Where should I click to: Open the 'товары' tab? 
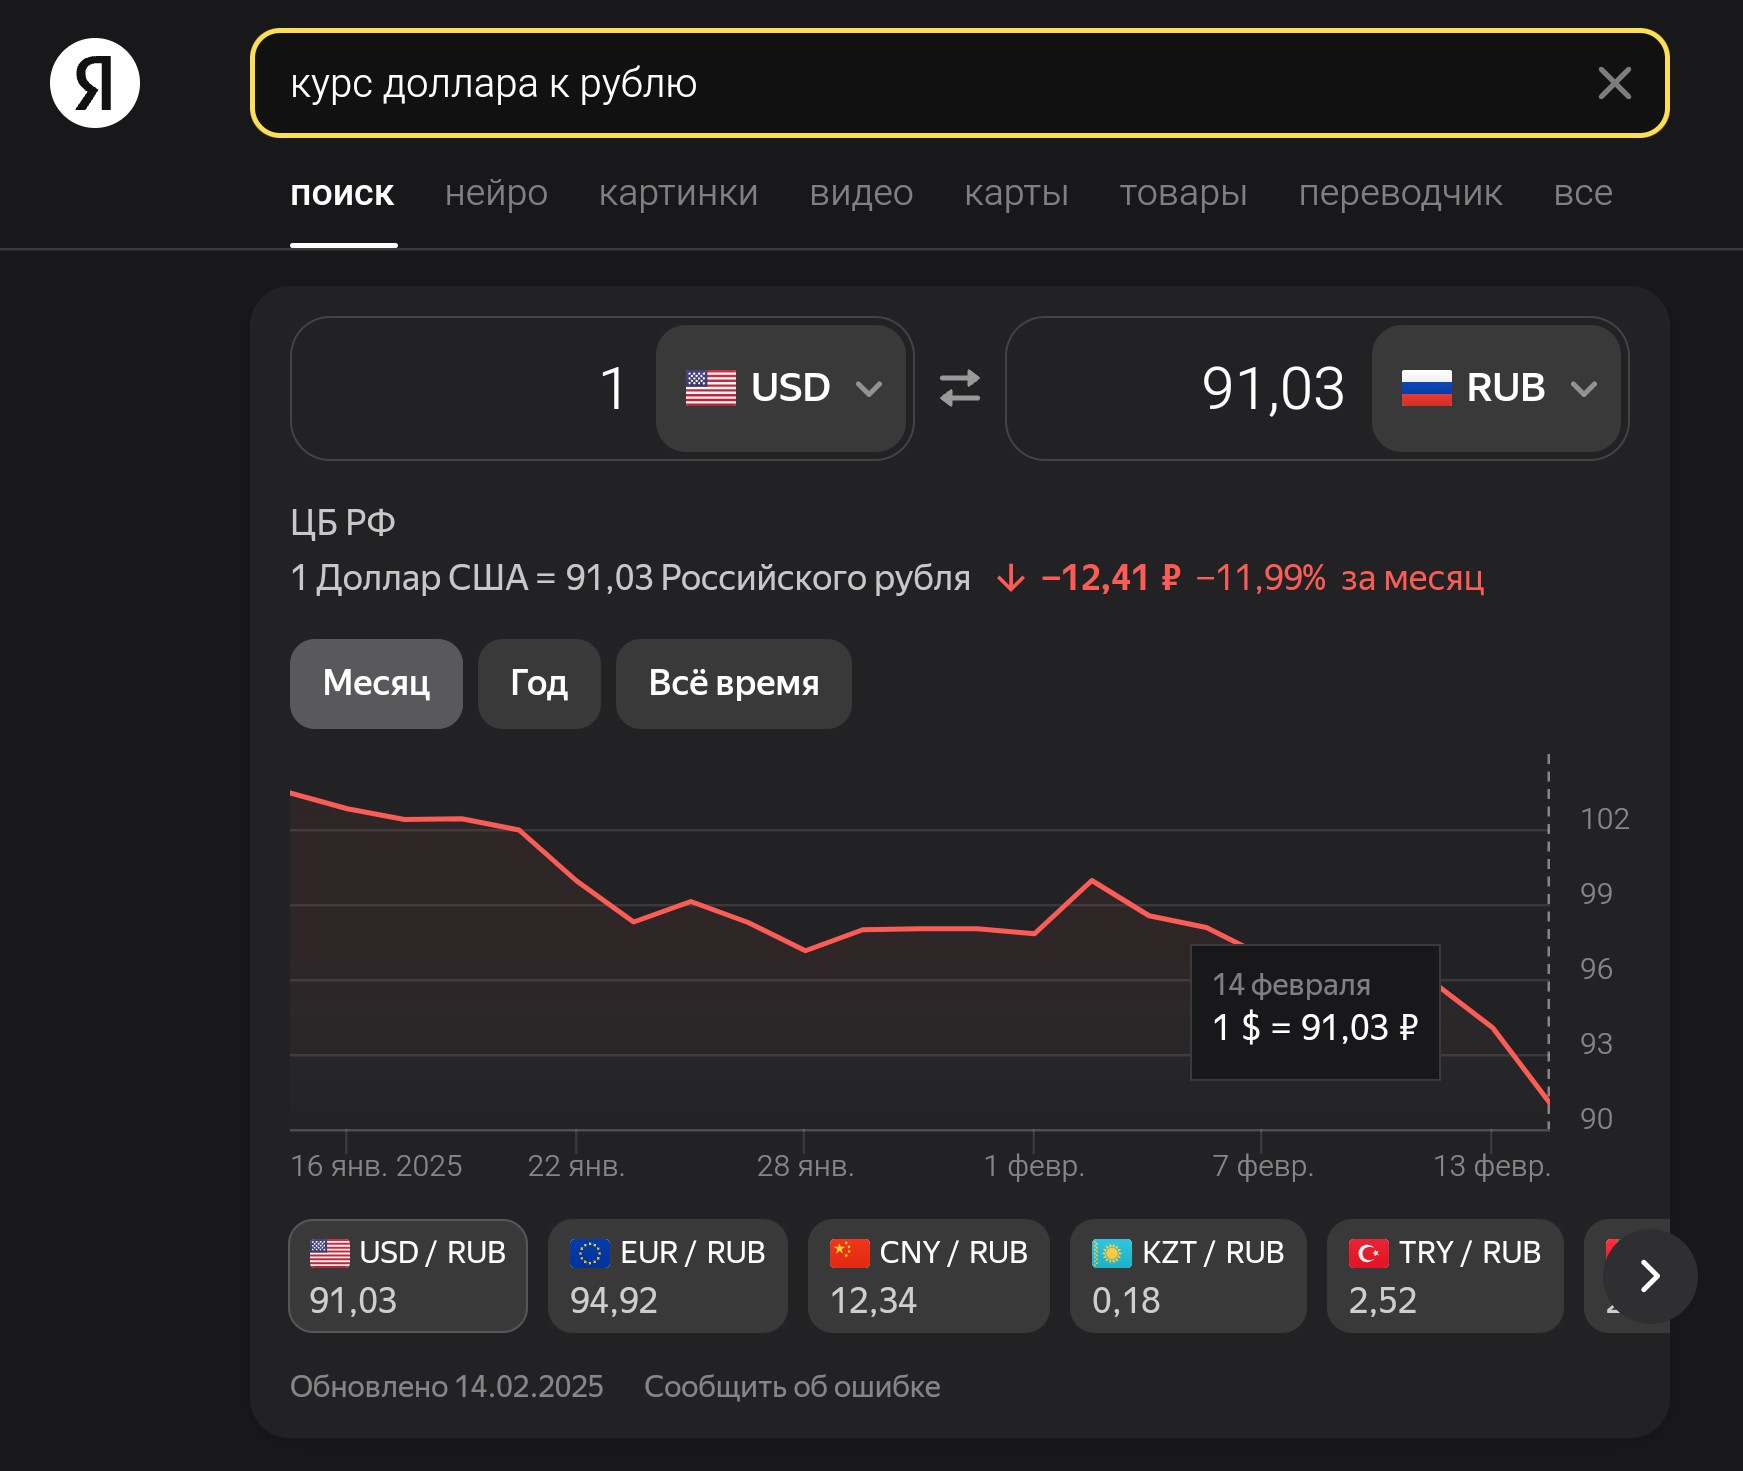coord(1183,192)
